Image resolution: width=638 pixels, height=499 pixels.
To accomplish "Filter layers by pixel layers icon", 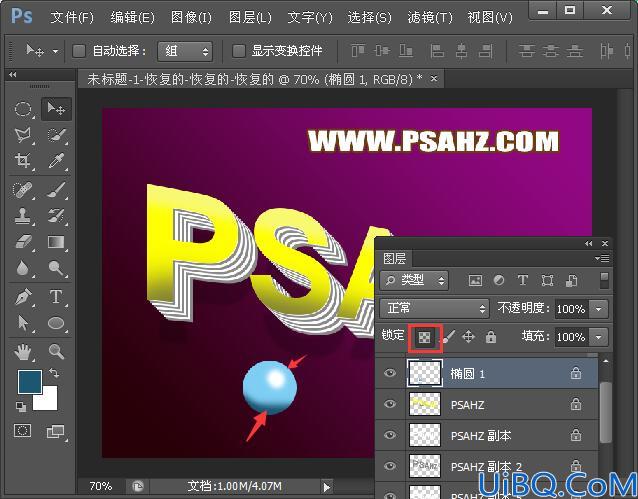I will click(x=475, y=280).
